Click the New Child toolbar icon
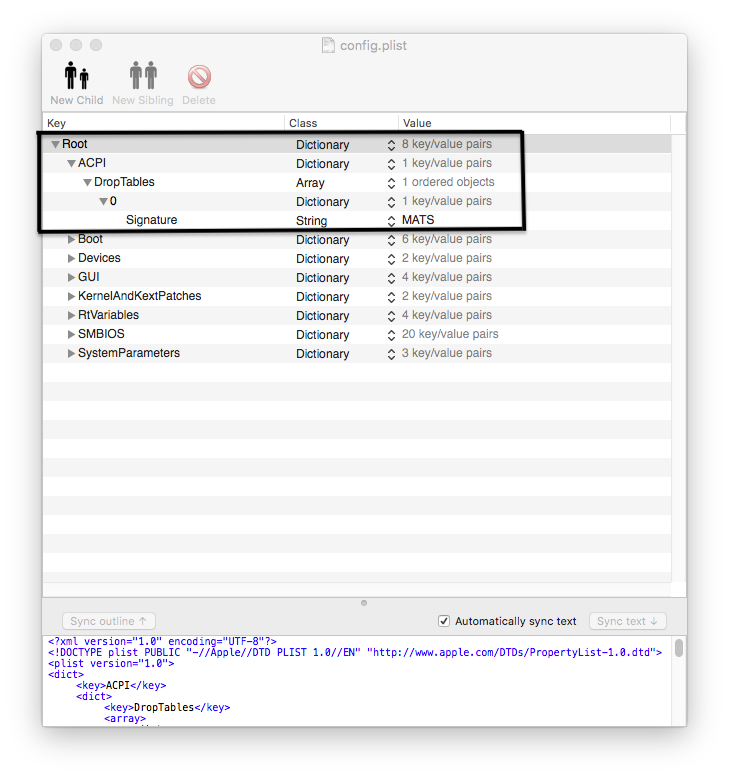Viewport: 729px width, 777px height. pyautogui.click(x=76, y=77)
